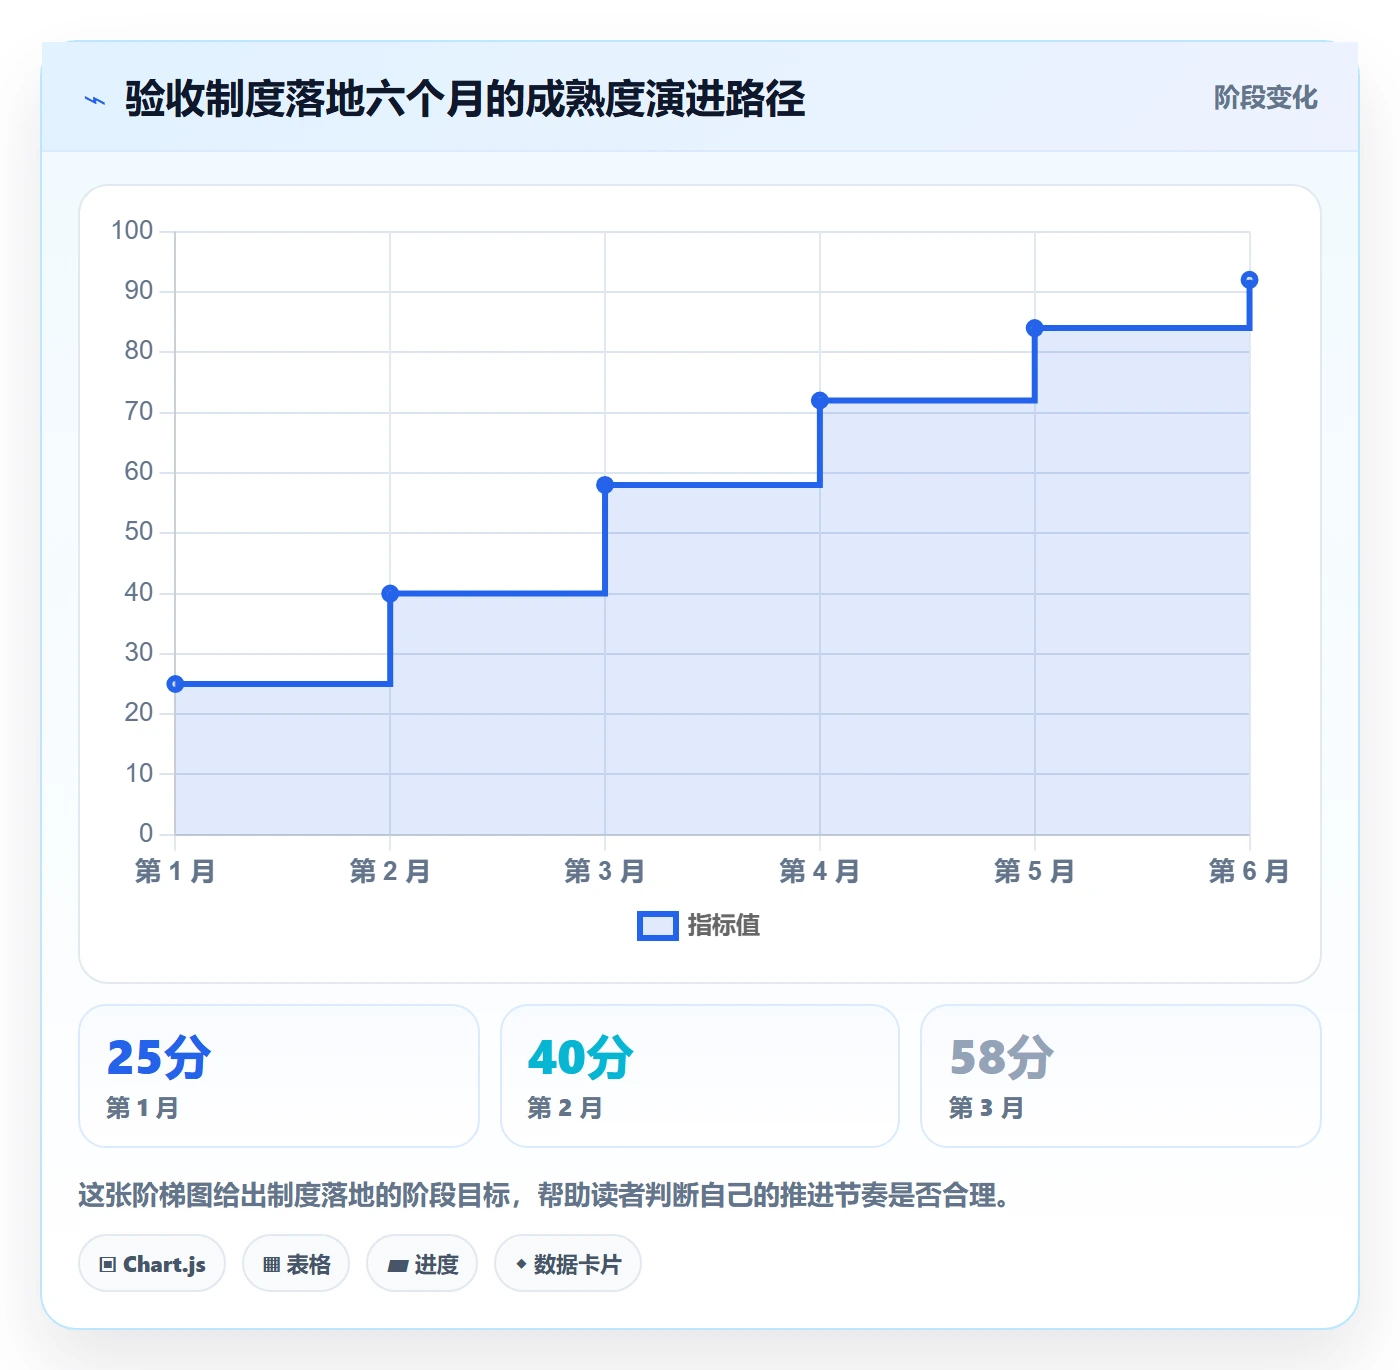The image size is (1400, 1370).
Task: Select the 第 4 月 data point at 72
Action: [820, 401]
